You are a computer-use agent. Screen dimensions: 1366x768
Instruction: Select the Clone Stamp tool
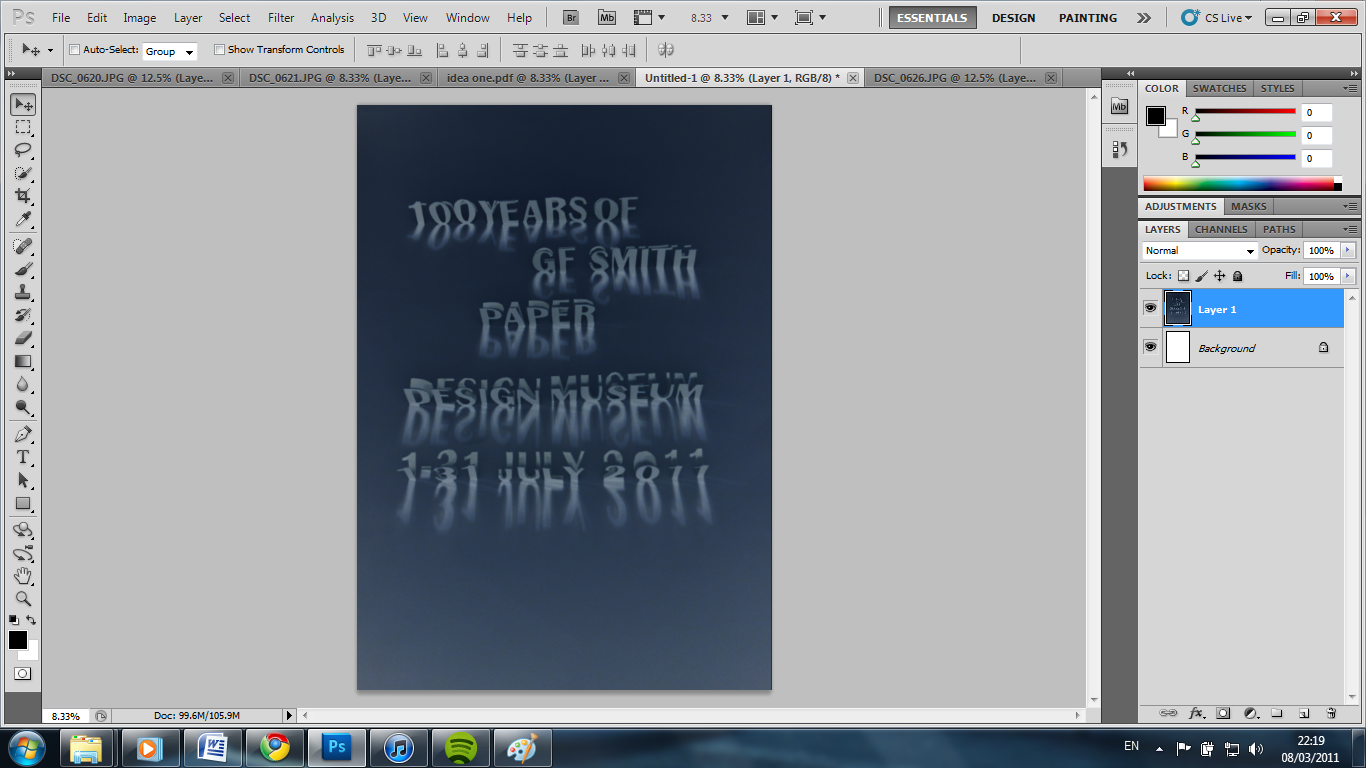coord(23,292)
